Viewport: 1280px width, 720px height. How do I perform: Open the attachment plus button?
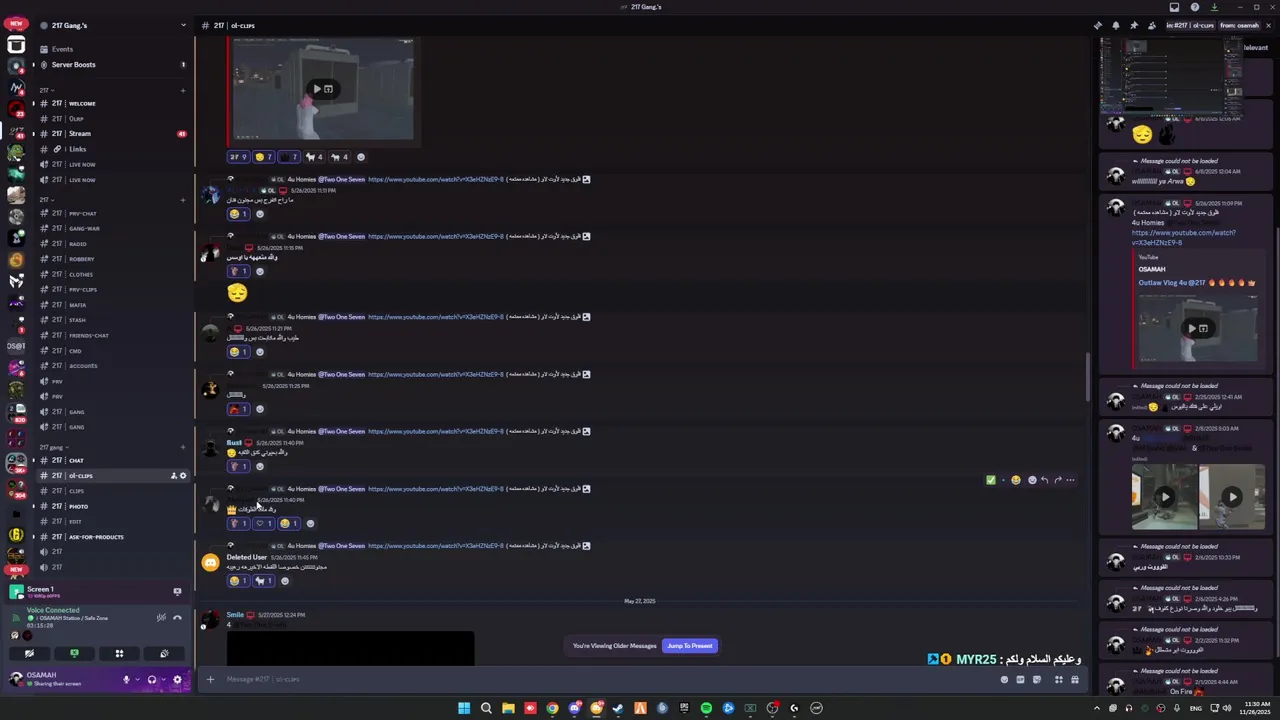[x=210, y=680]
